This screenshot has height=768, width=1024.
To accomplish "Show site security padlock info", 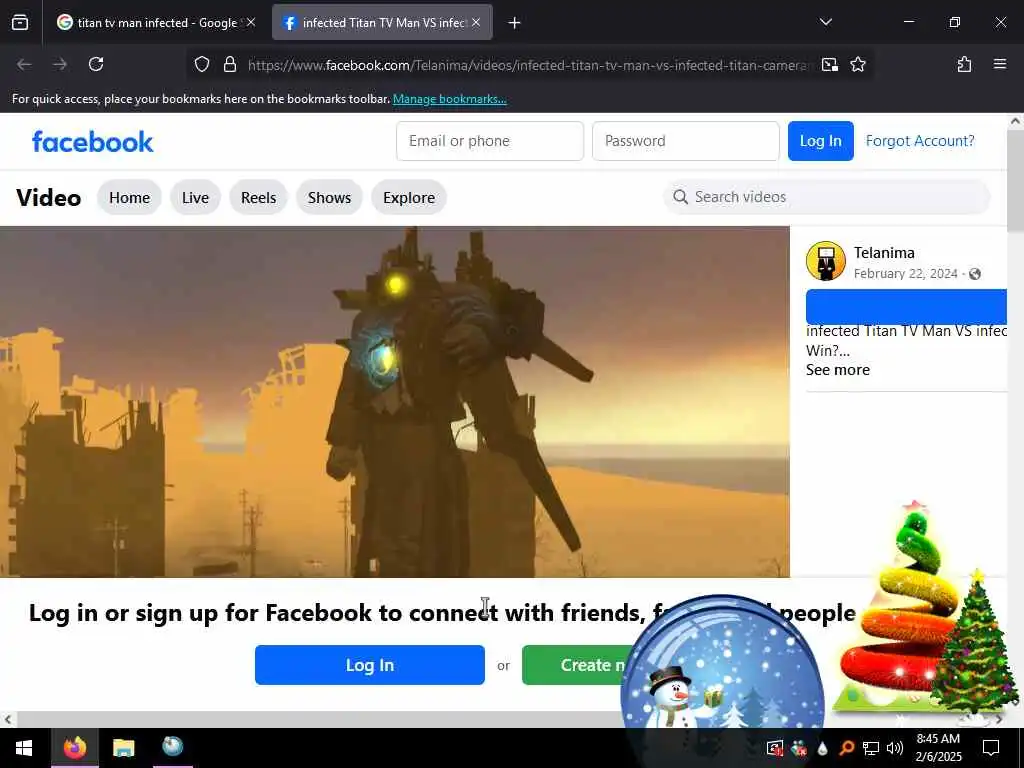I will 230,64.
